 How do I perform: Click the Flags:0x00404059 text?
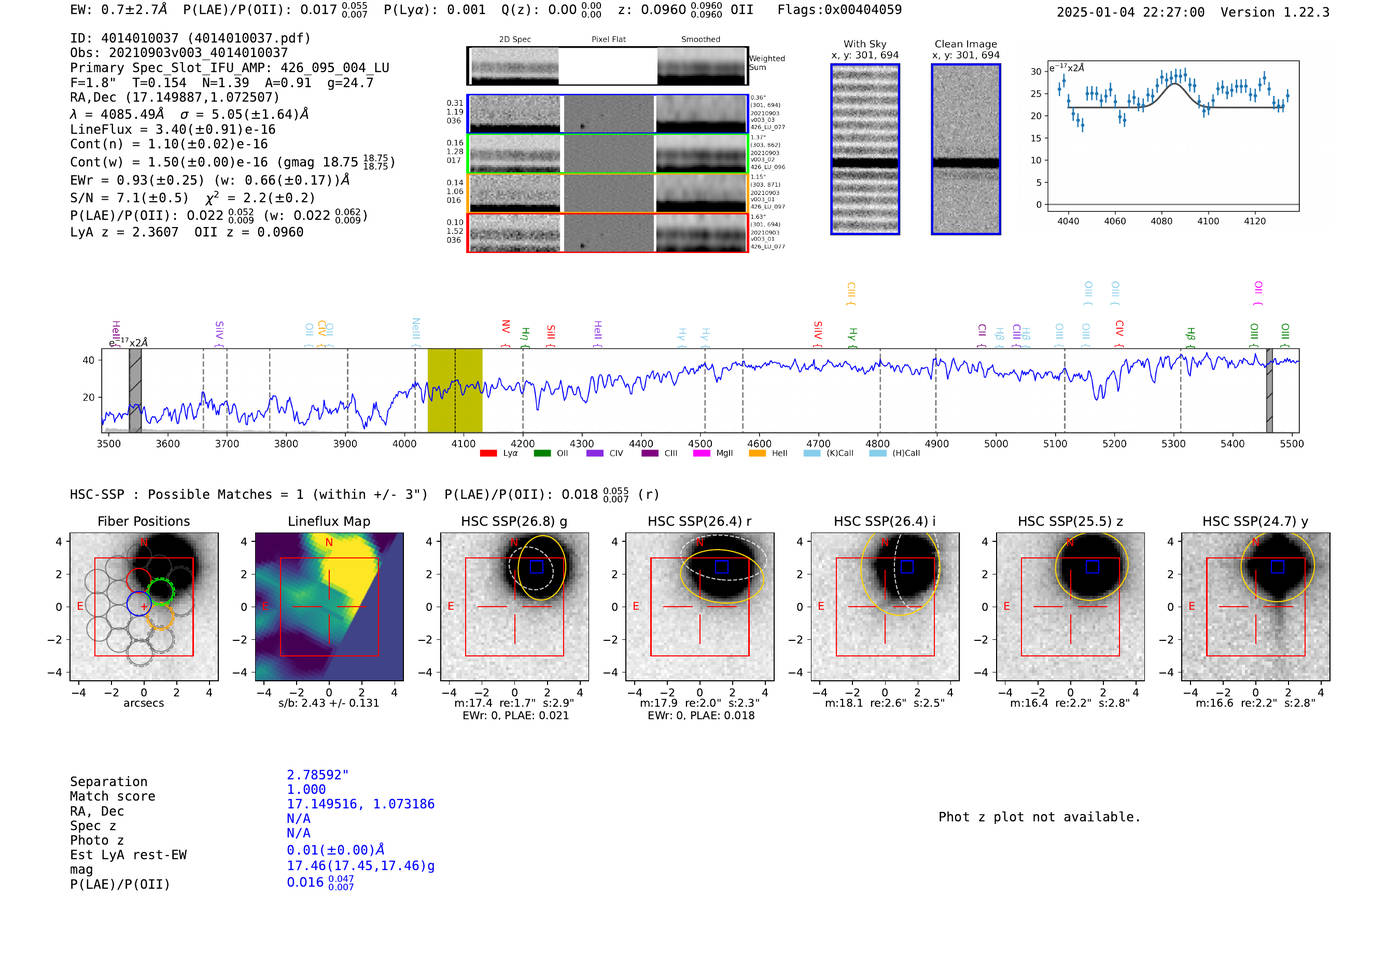839,9
